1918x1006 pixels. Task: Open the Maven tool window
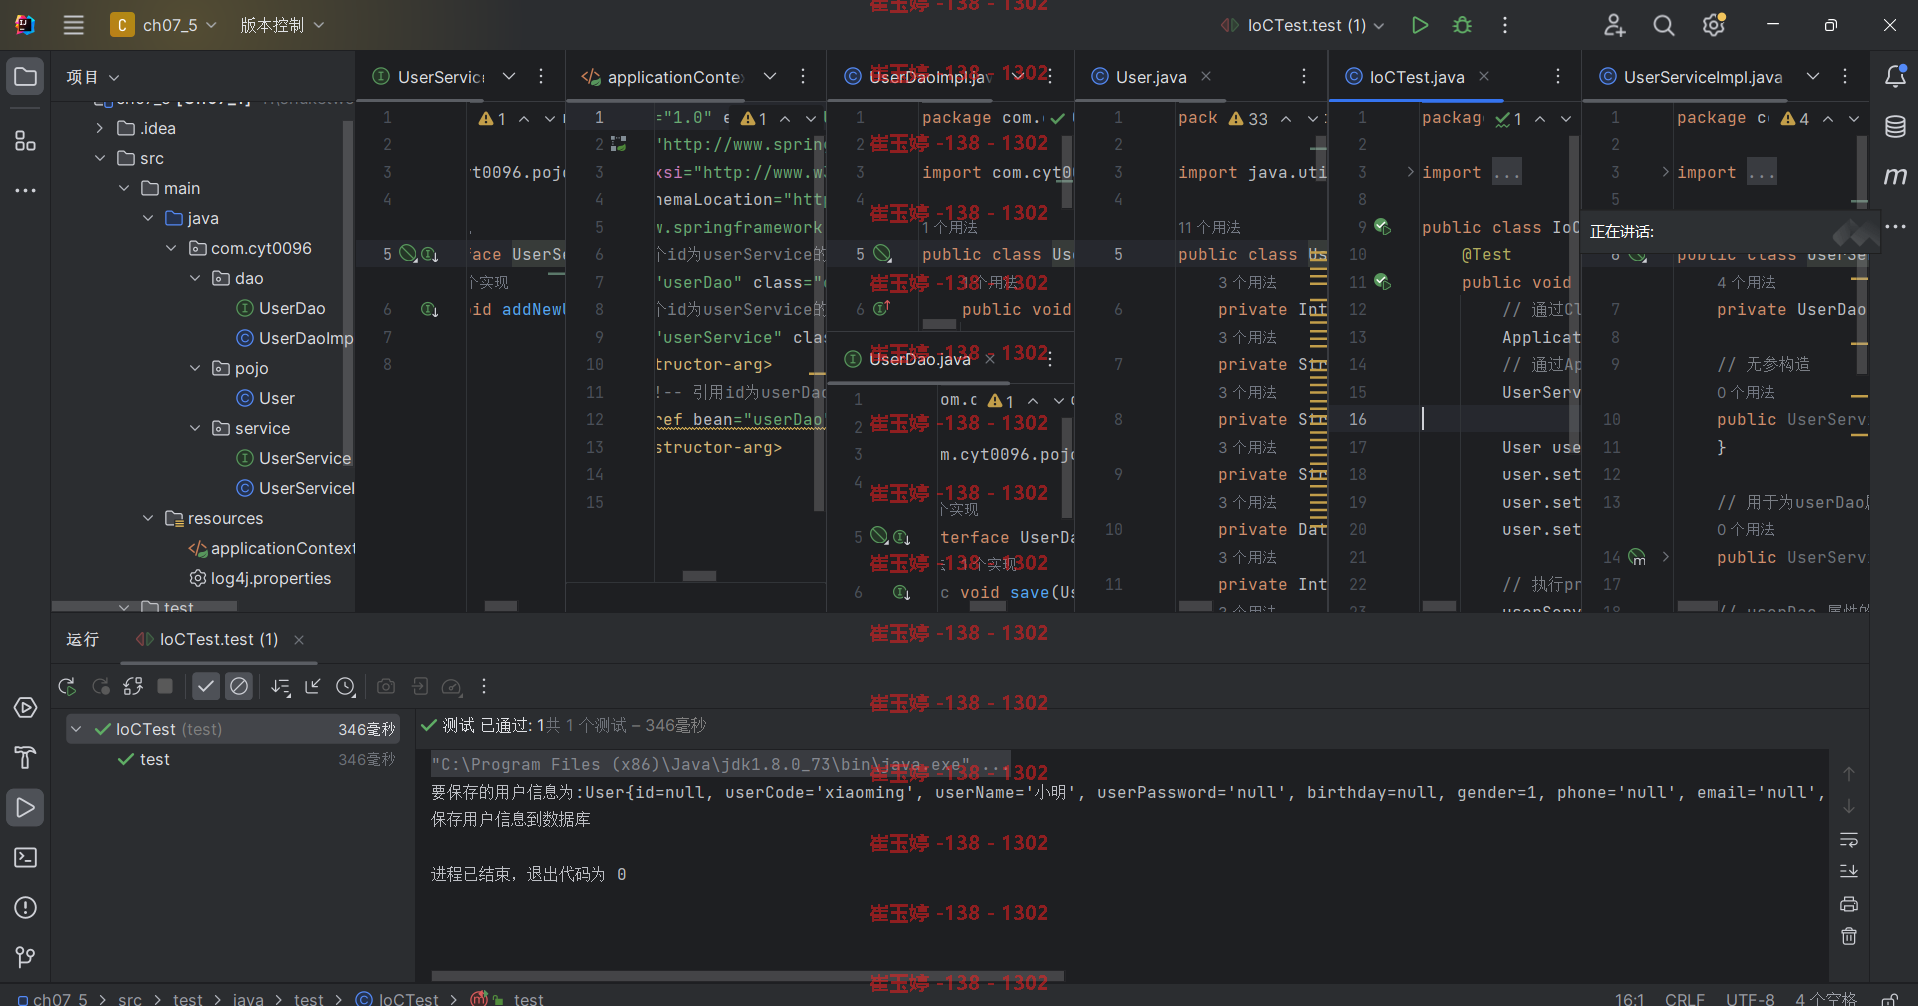pyautogui.click(x=1895, y=176)
